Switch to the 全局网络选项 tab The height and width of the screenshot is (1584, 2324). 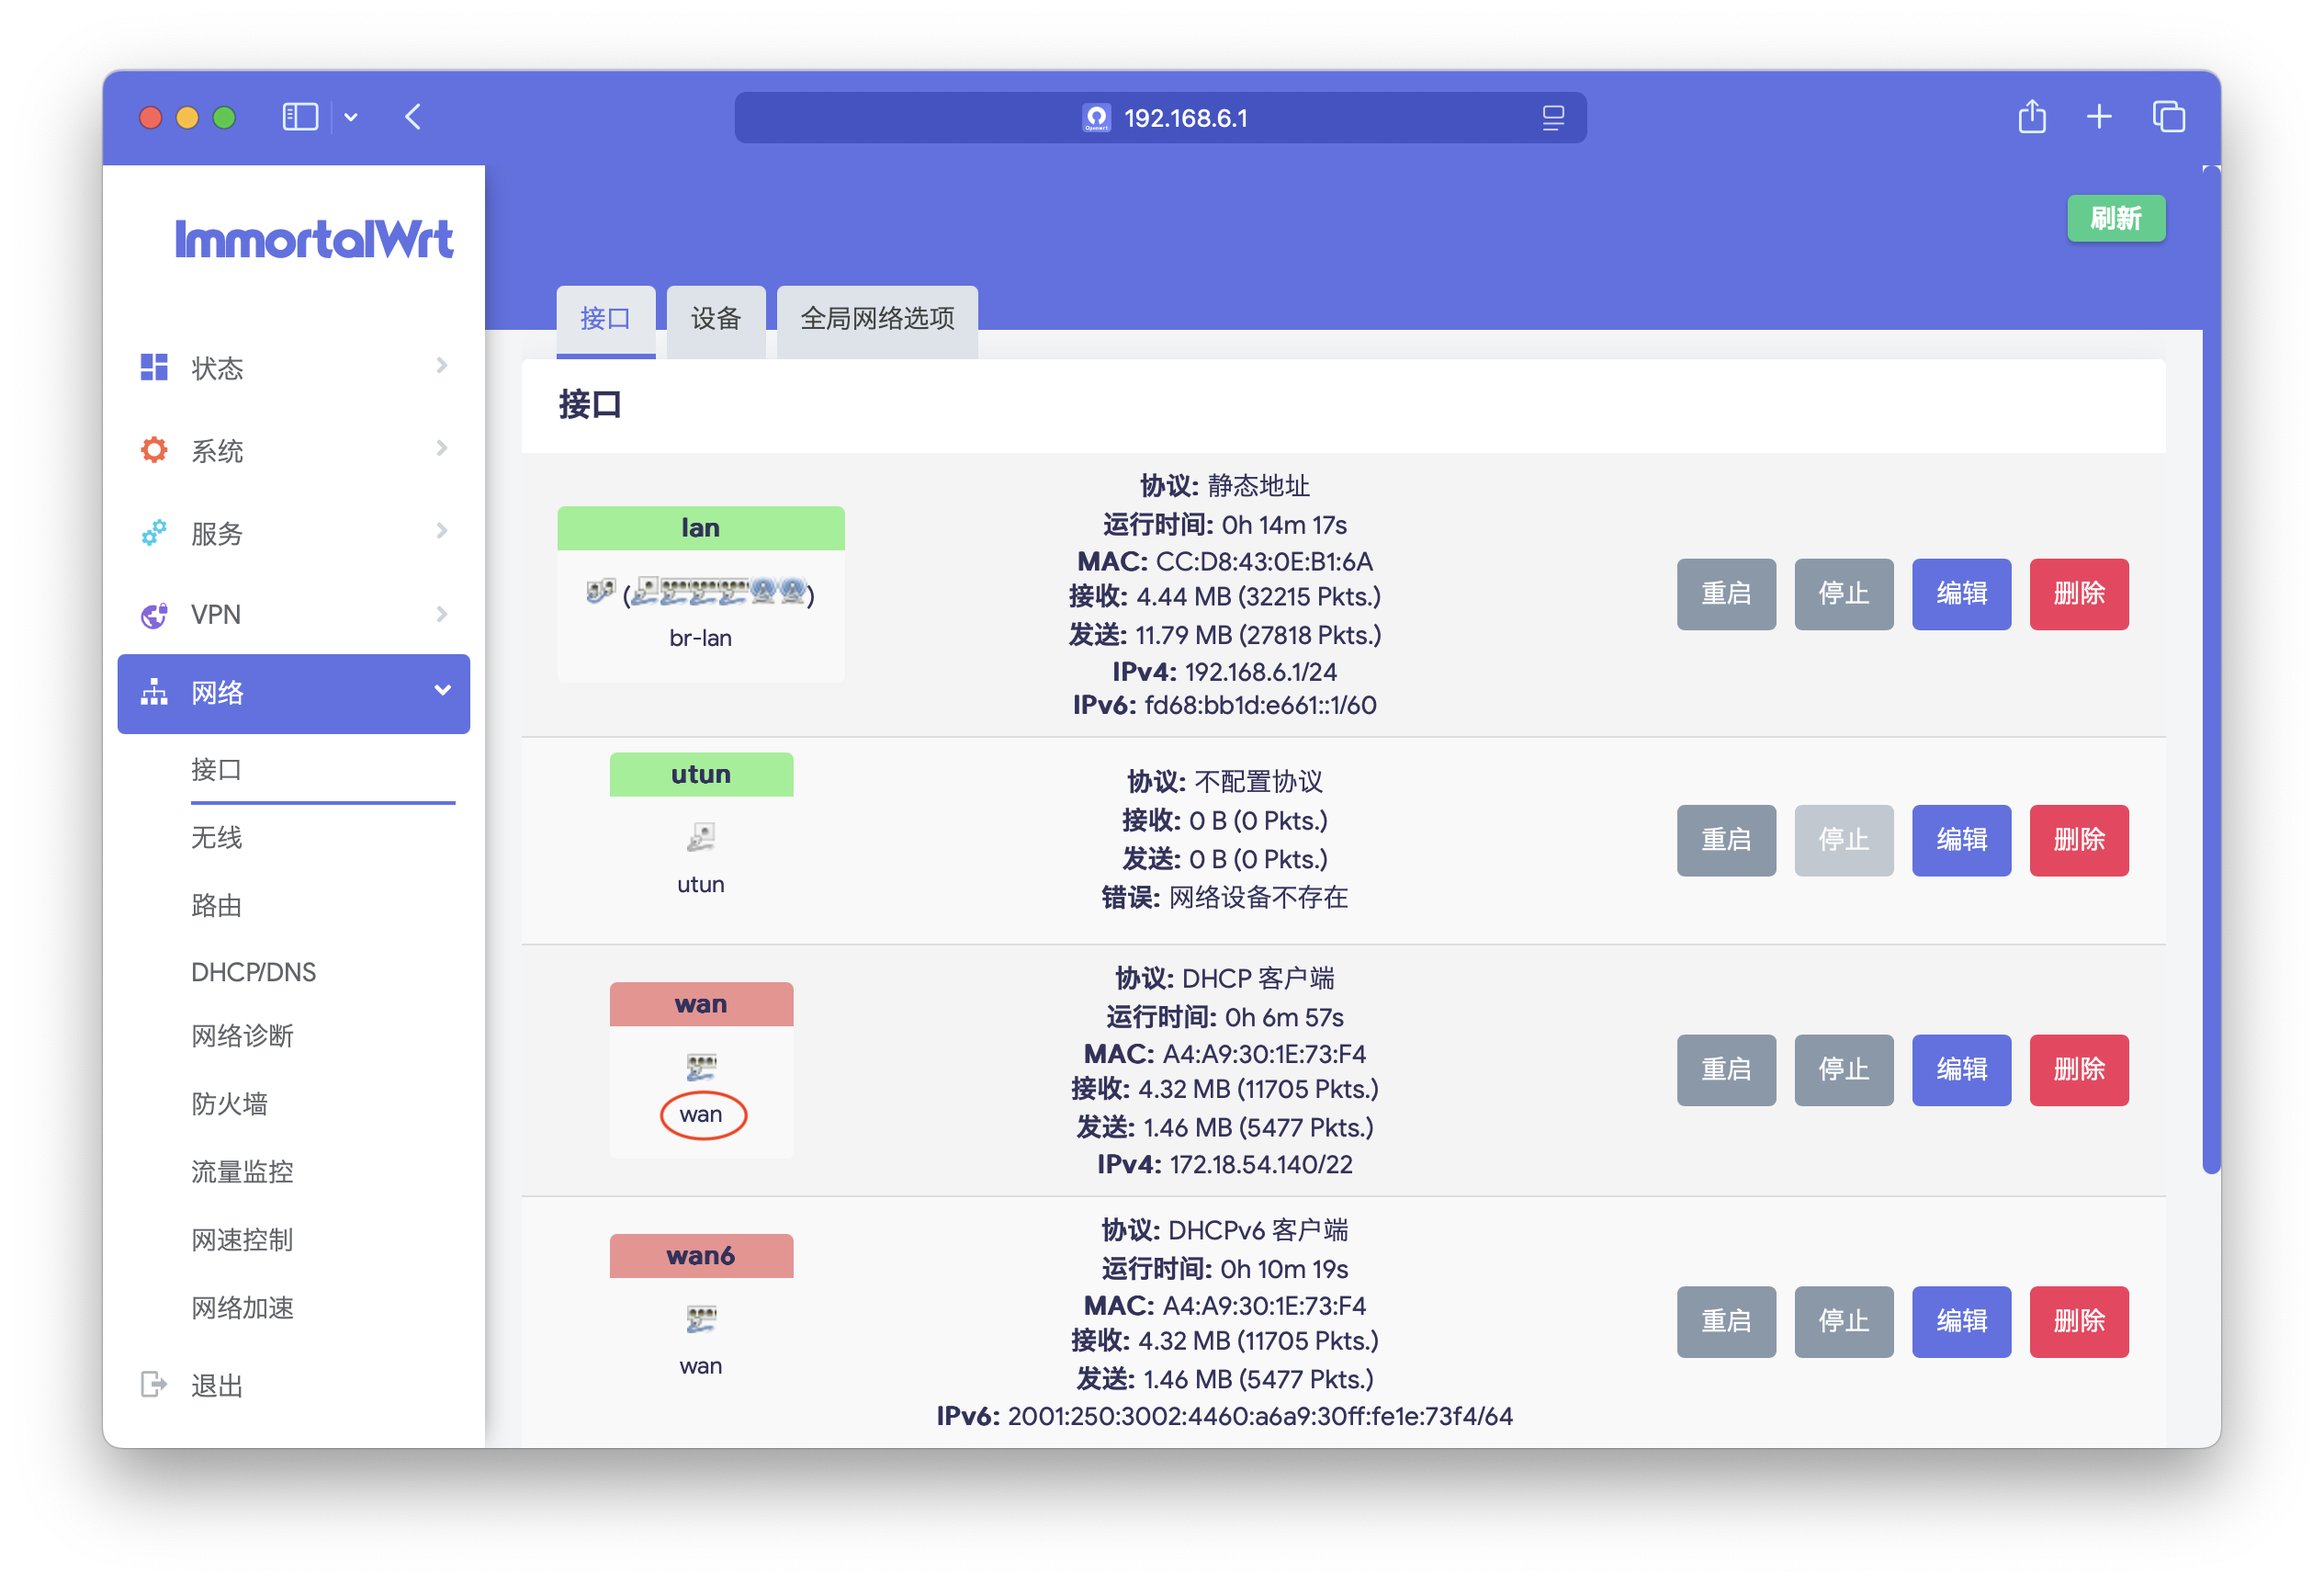(877, 319)
